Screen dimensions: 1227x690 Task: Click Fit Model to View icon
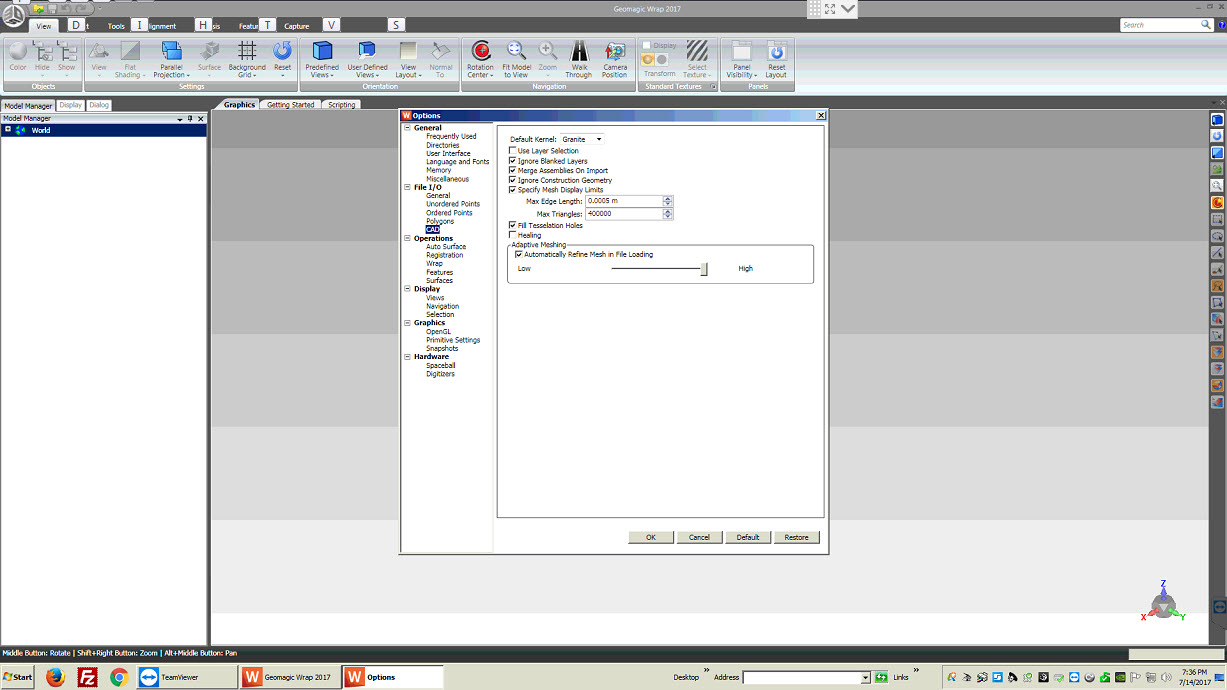[x=516, y=51]
